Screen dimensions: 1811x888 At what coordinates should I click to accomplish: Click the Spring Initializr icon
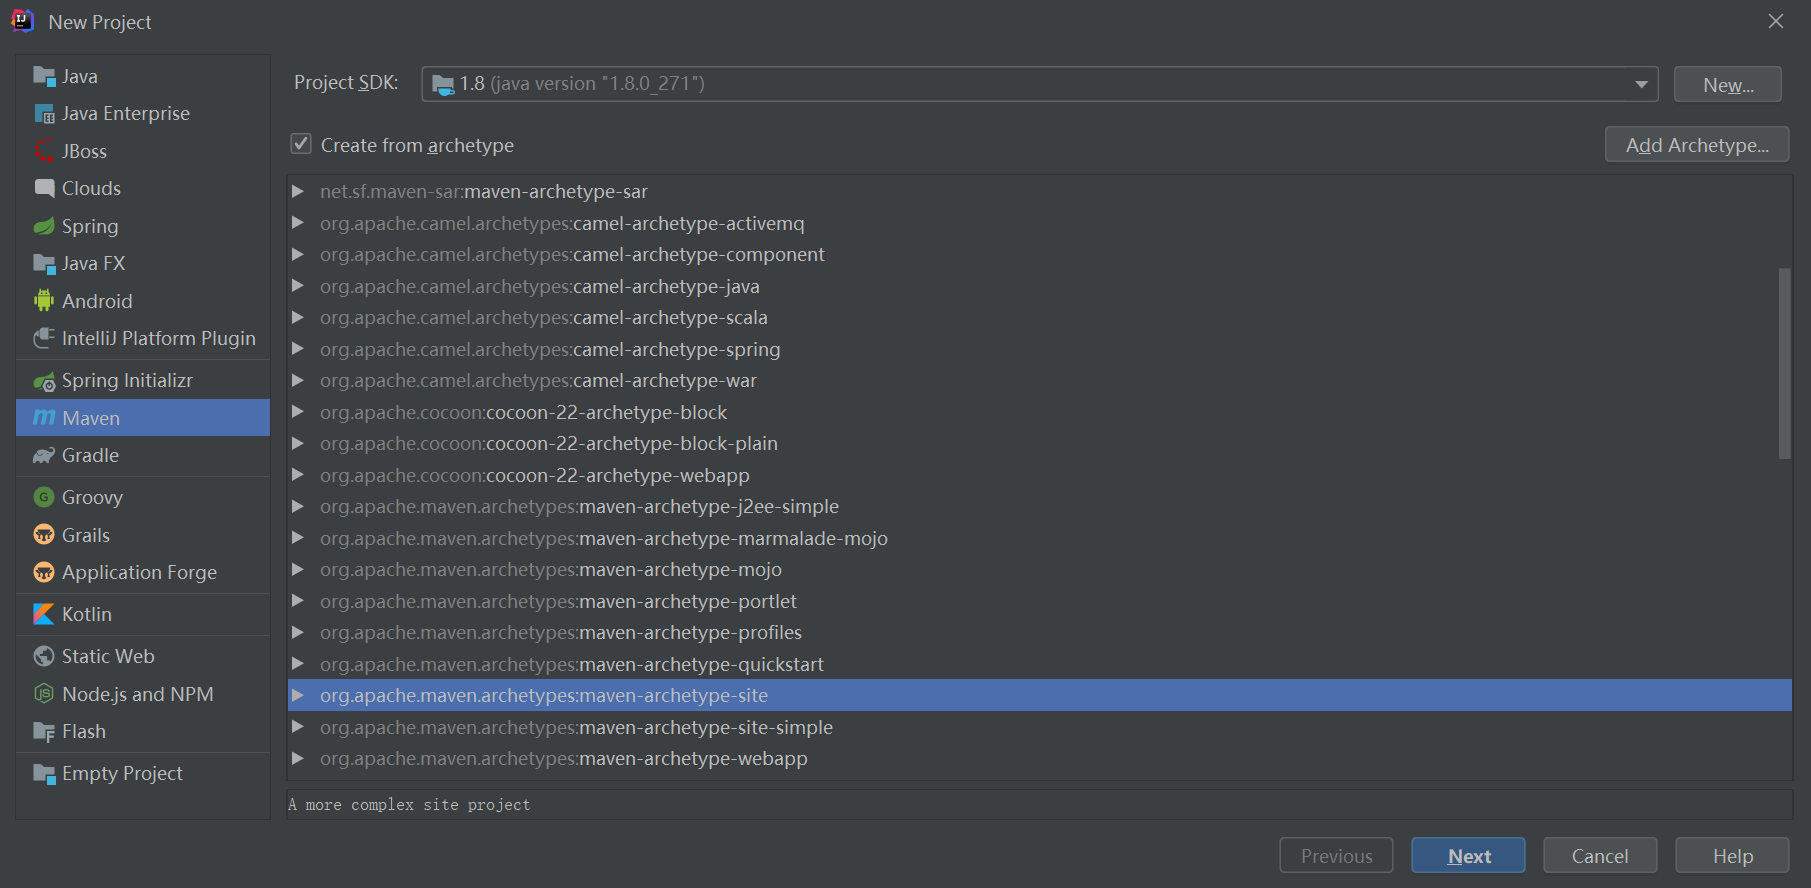(44, 381)
